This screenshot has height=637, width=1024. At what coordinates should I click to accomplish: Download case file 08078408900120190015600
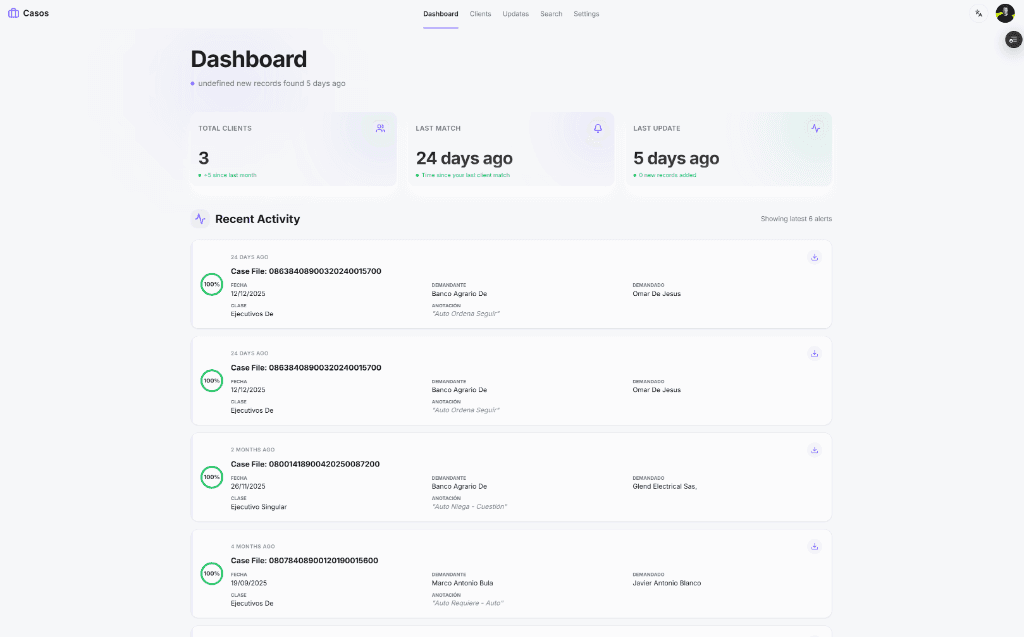[x=814, y=546]
